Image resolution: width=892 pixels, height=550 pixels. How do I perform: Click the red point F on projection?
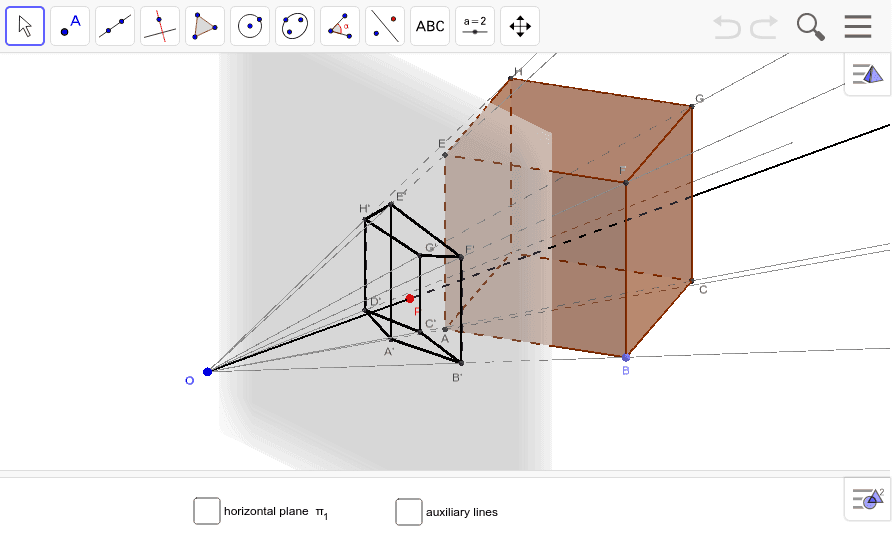pyautogui.click(x=410, y=299)
